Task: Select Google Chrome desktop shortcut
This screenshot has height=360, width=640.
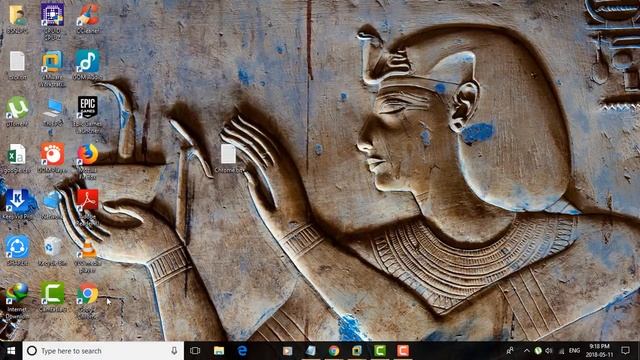Action: 87,301
